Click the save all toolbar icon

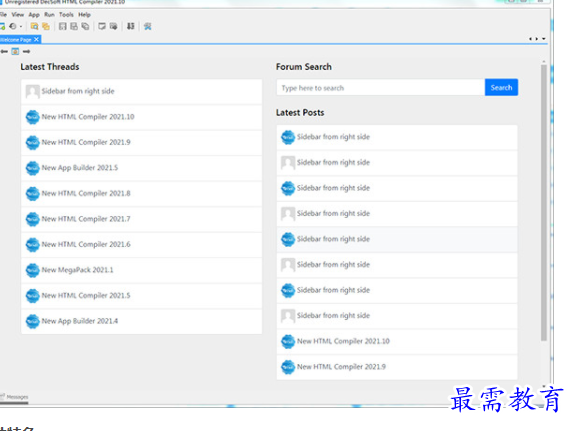[85, 26]
